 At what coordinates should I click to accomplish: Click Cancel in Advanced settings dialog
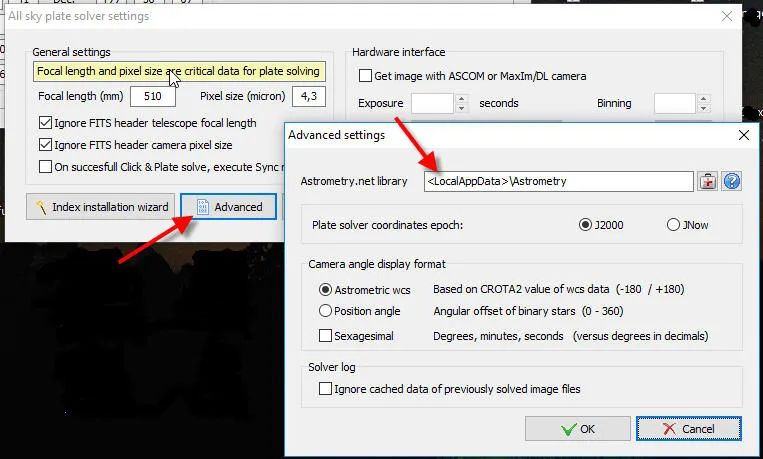tap(689, 429)
